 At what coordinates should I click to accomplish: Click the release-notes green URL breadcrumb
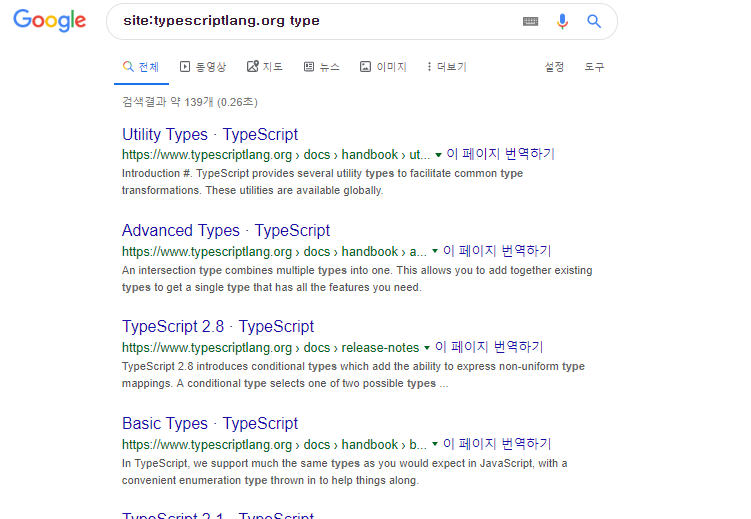[x=270, y=348]
